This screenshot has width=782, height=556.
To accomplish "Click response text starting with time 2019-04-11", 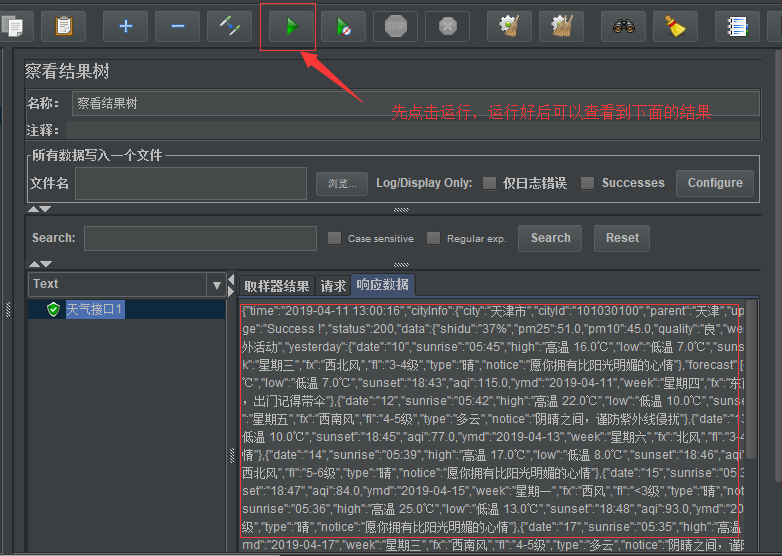I will tap(493, 311).
